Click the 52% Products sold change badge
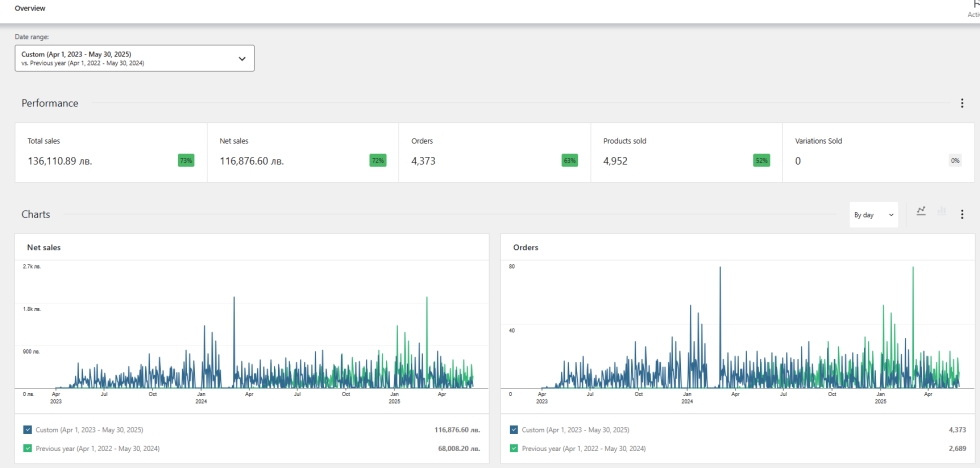Image resolution: width=980 pixels, height=468 pixels. click(762, 160)
